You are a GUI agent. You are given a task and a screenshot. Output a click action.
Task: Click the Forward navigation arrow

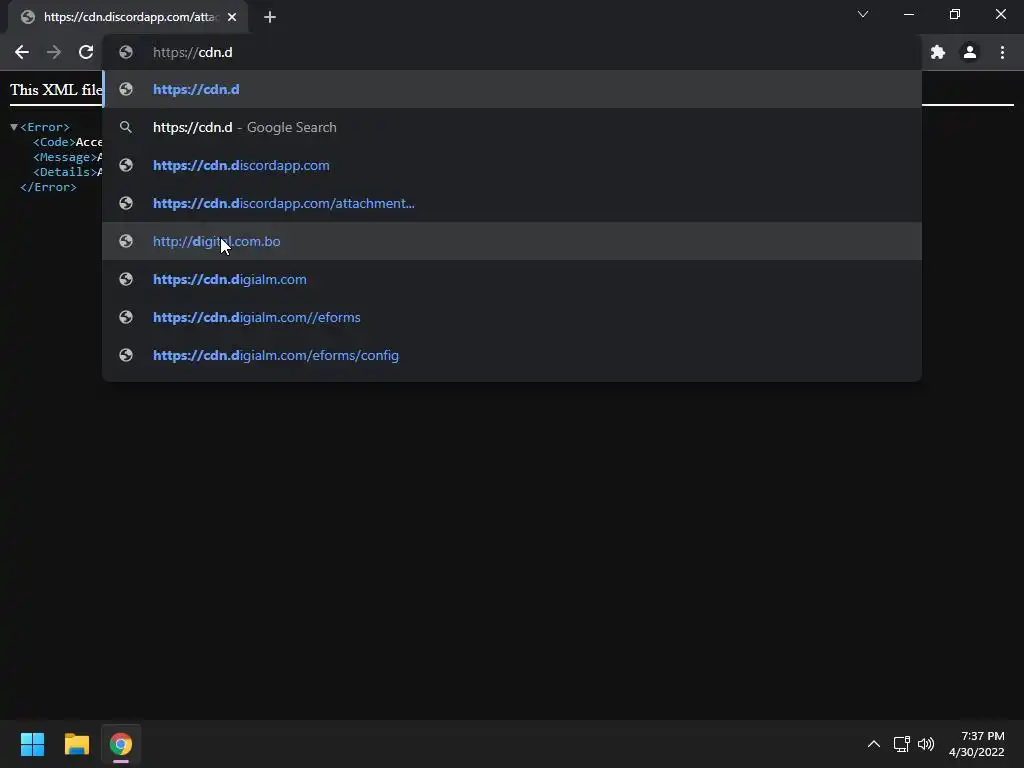54,52
